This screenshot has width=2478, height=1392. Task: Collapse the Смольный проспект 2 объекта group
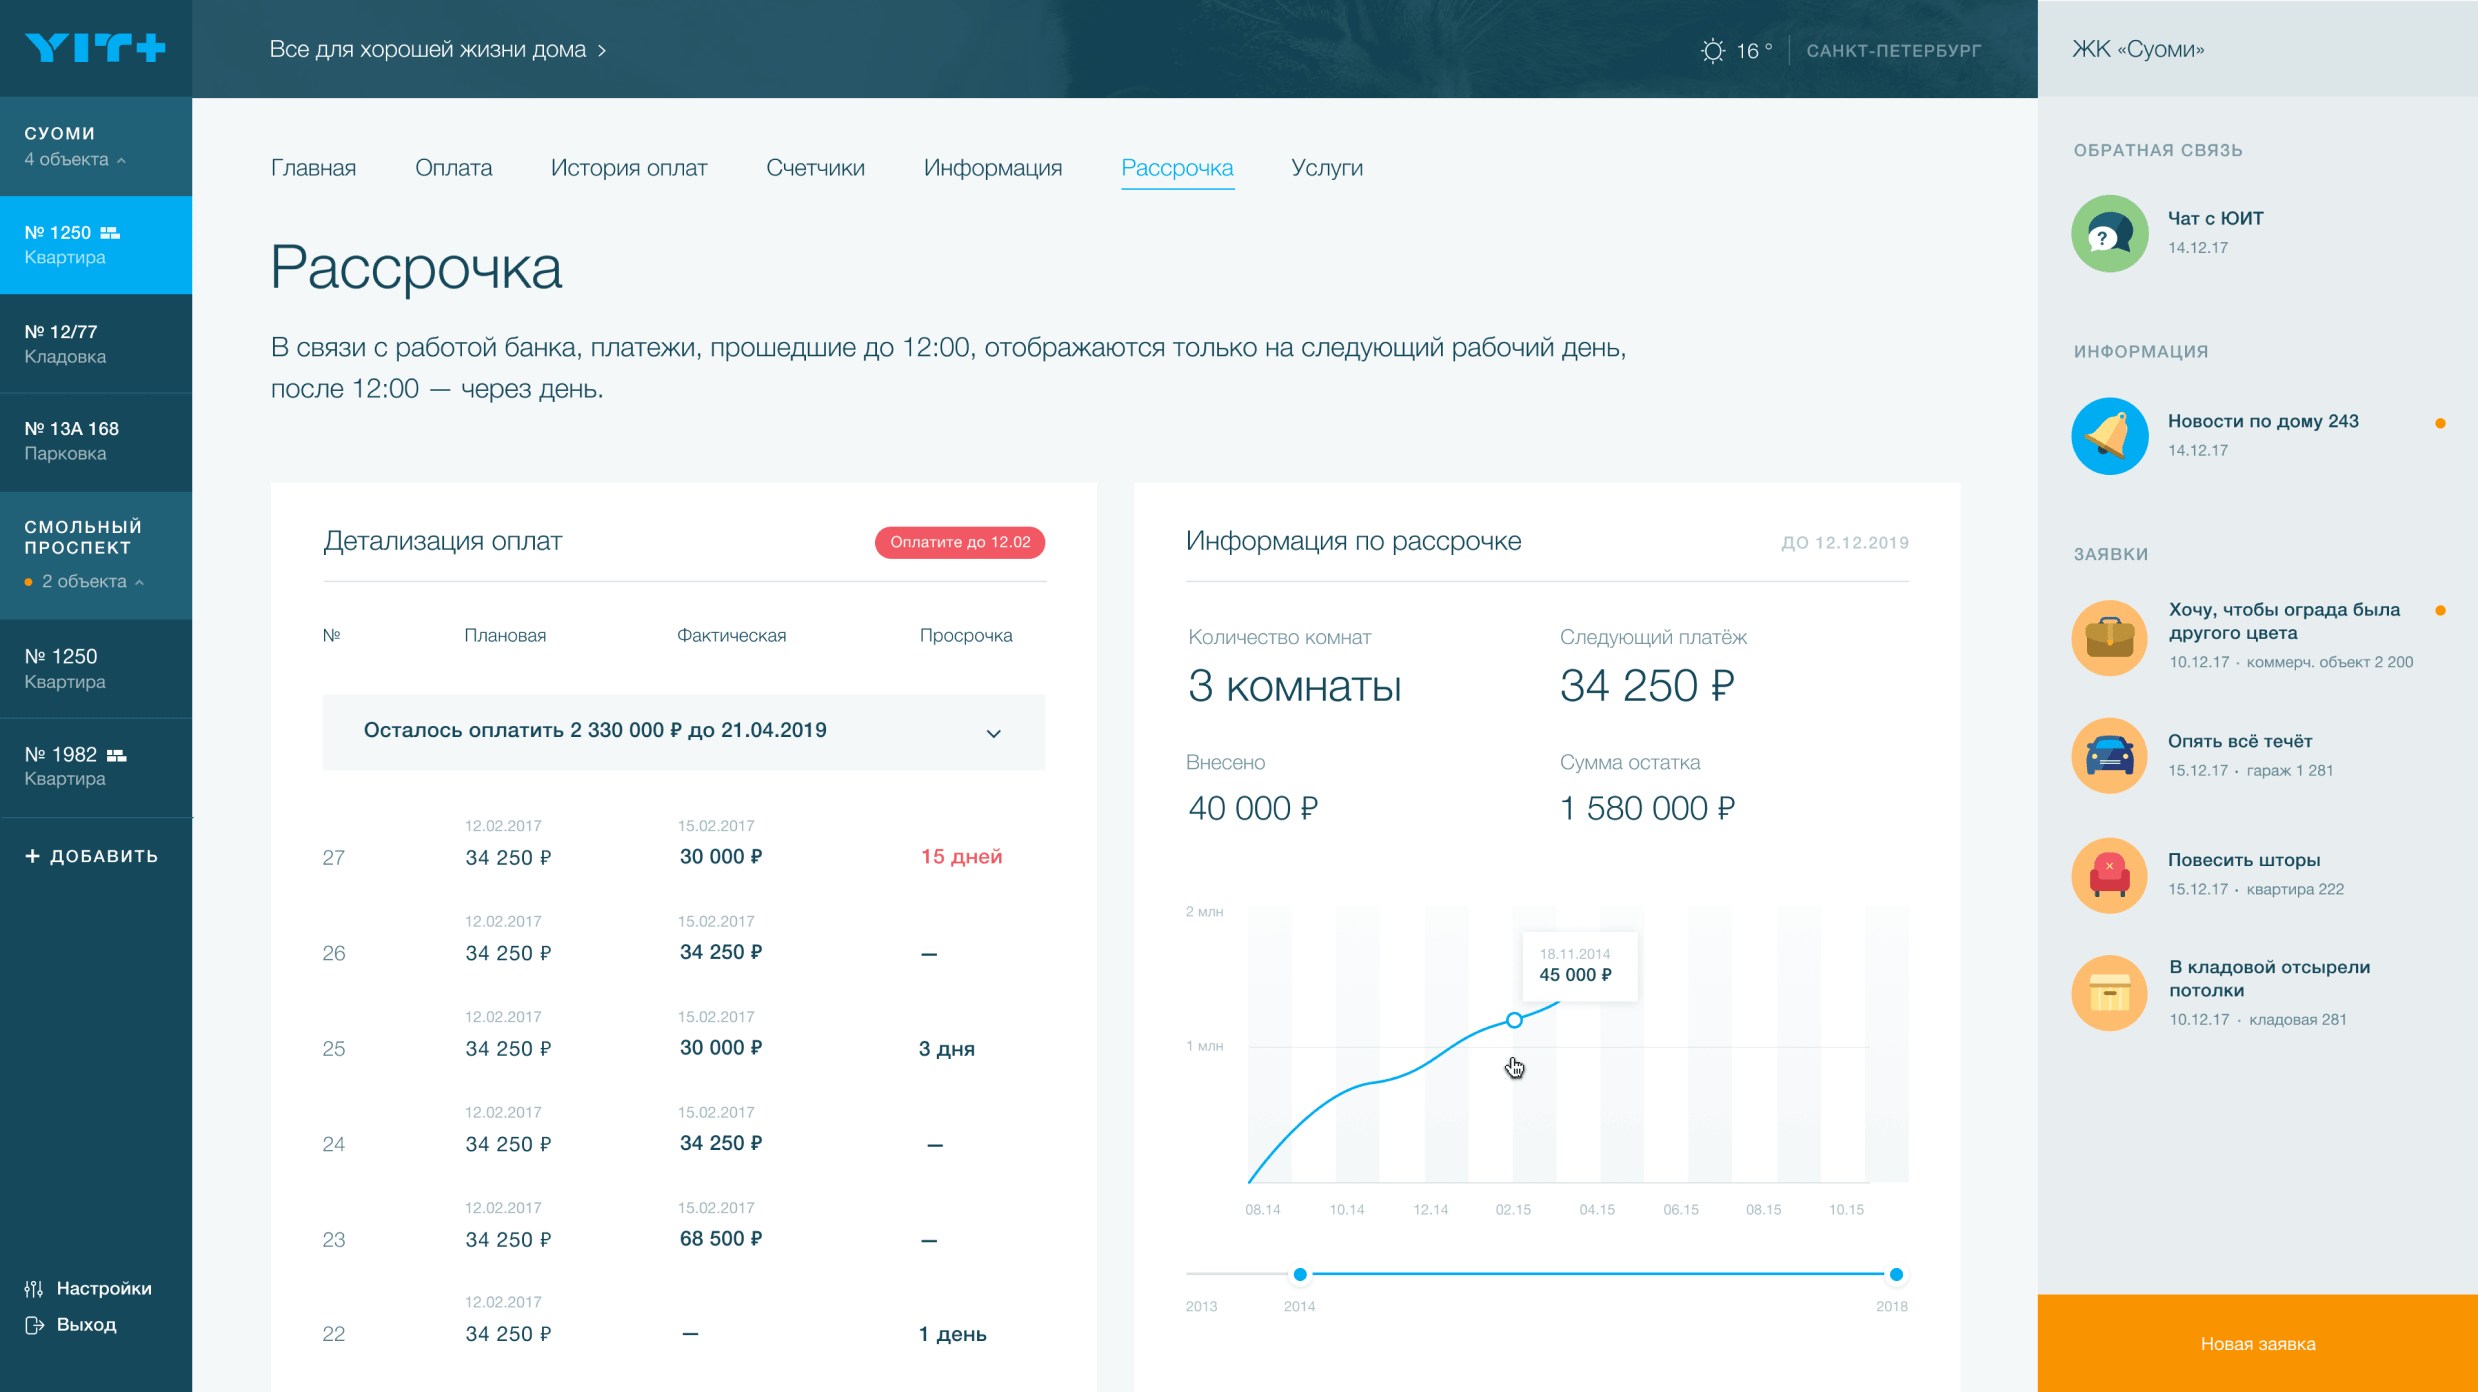[x=140, y=582]
